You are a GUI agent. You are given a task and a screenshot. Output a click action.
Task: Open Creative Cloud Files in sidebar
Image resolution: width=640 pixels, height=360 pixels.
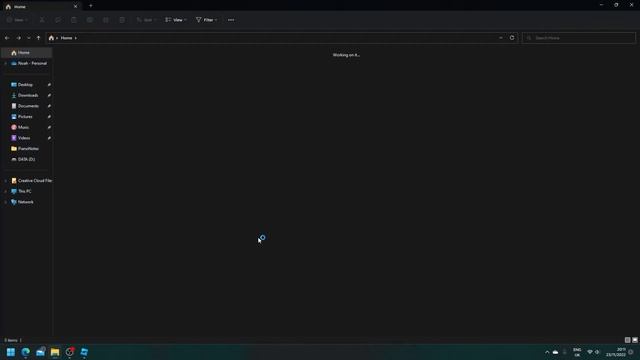(31, 180)
